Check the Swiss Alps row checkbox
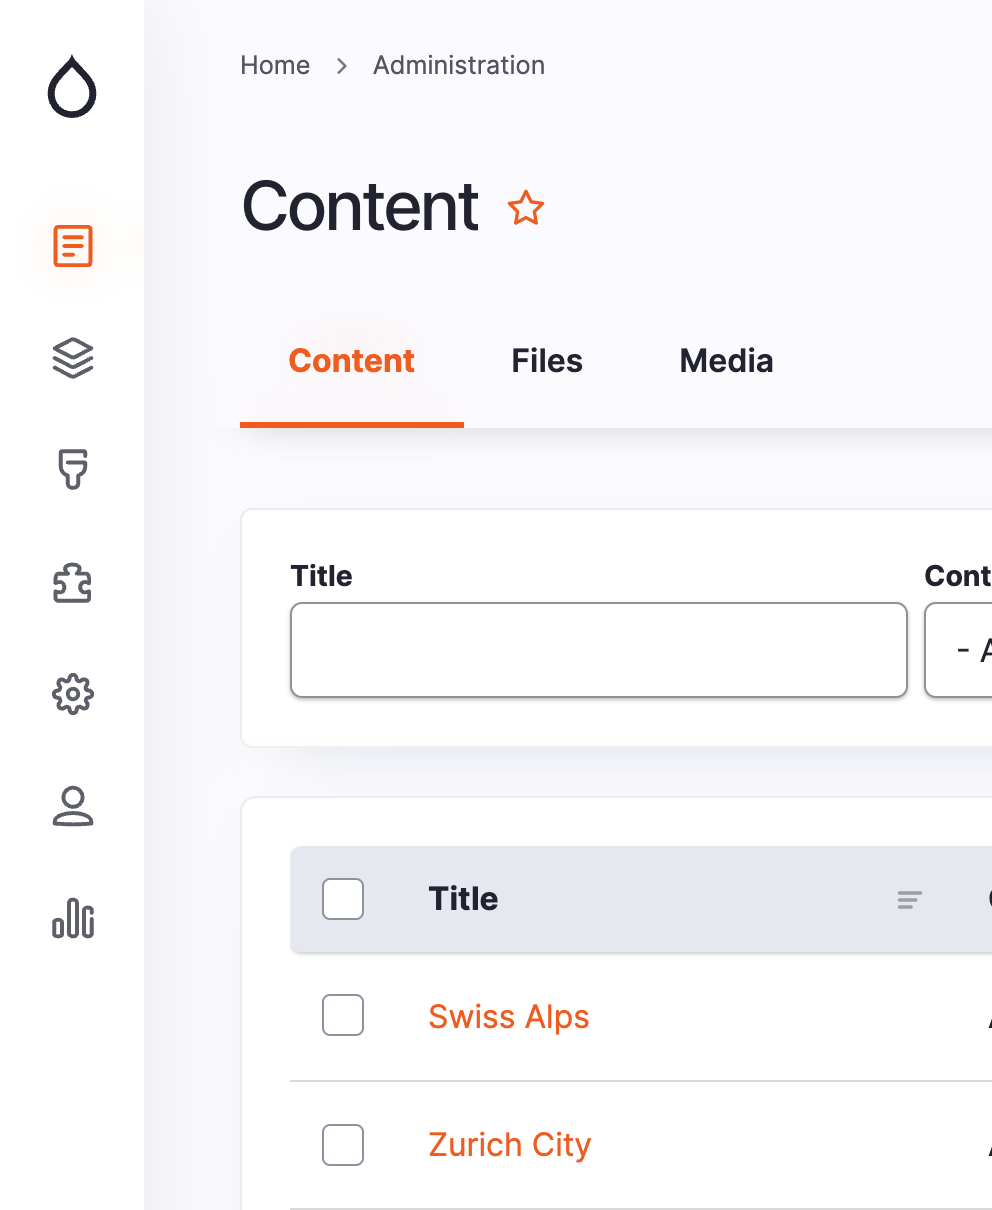992x1210 pixels. pos(343,1016)
